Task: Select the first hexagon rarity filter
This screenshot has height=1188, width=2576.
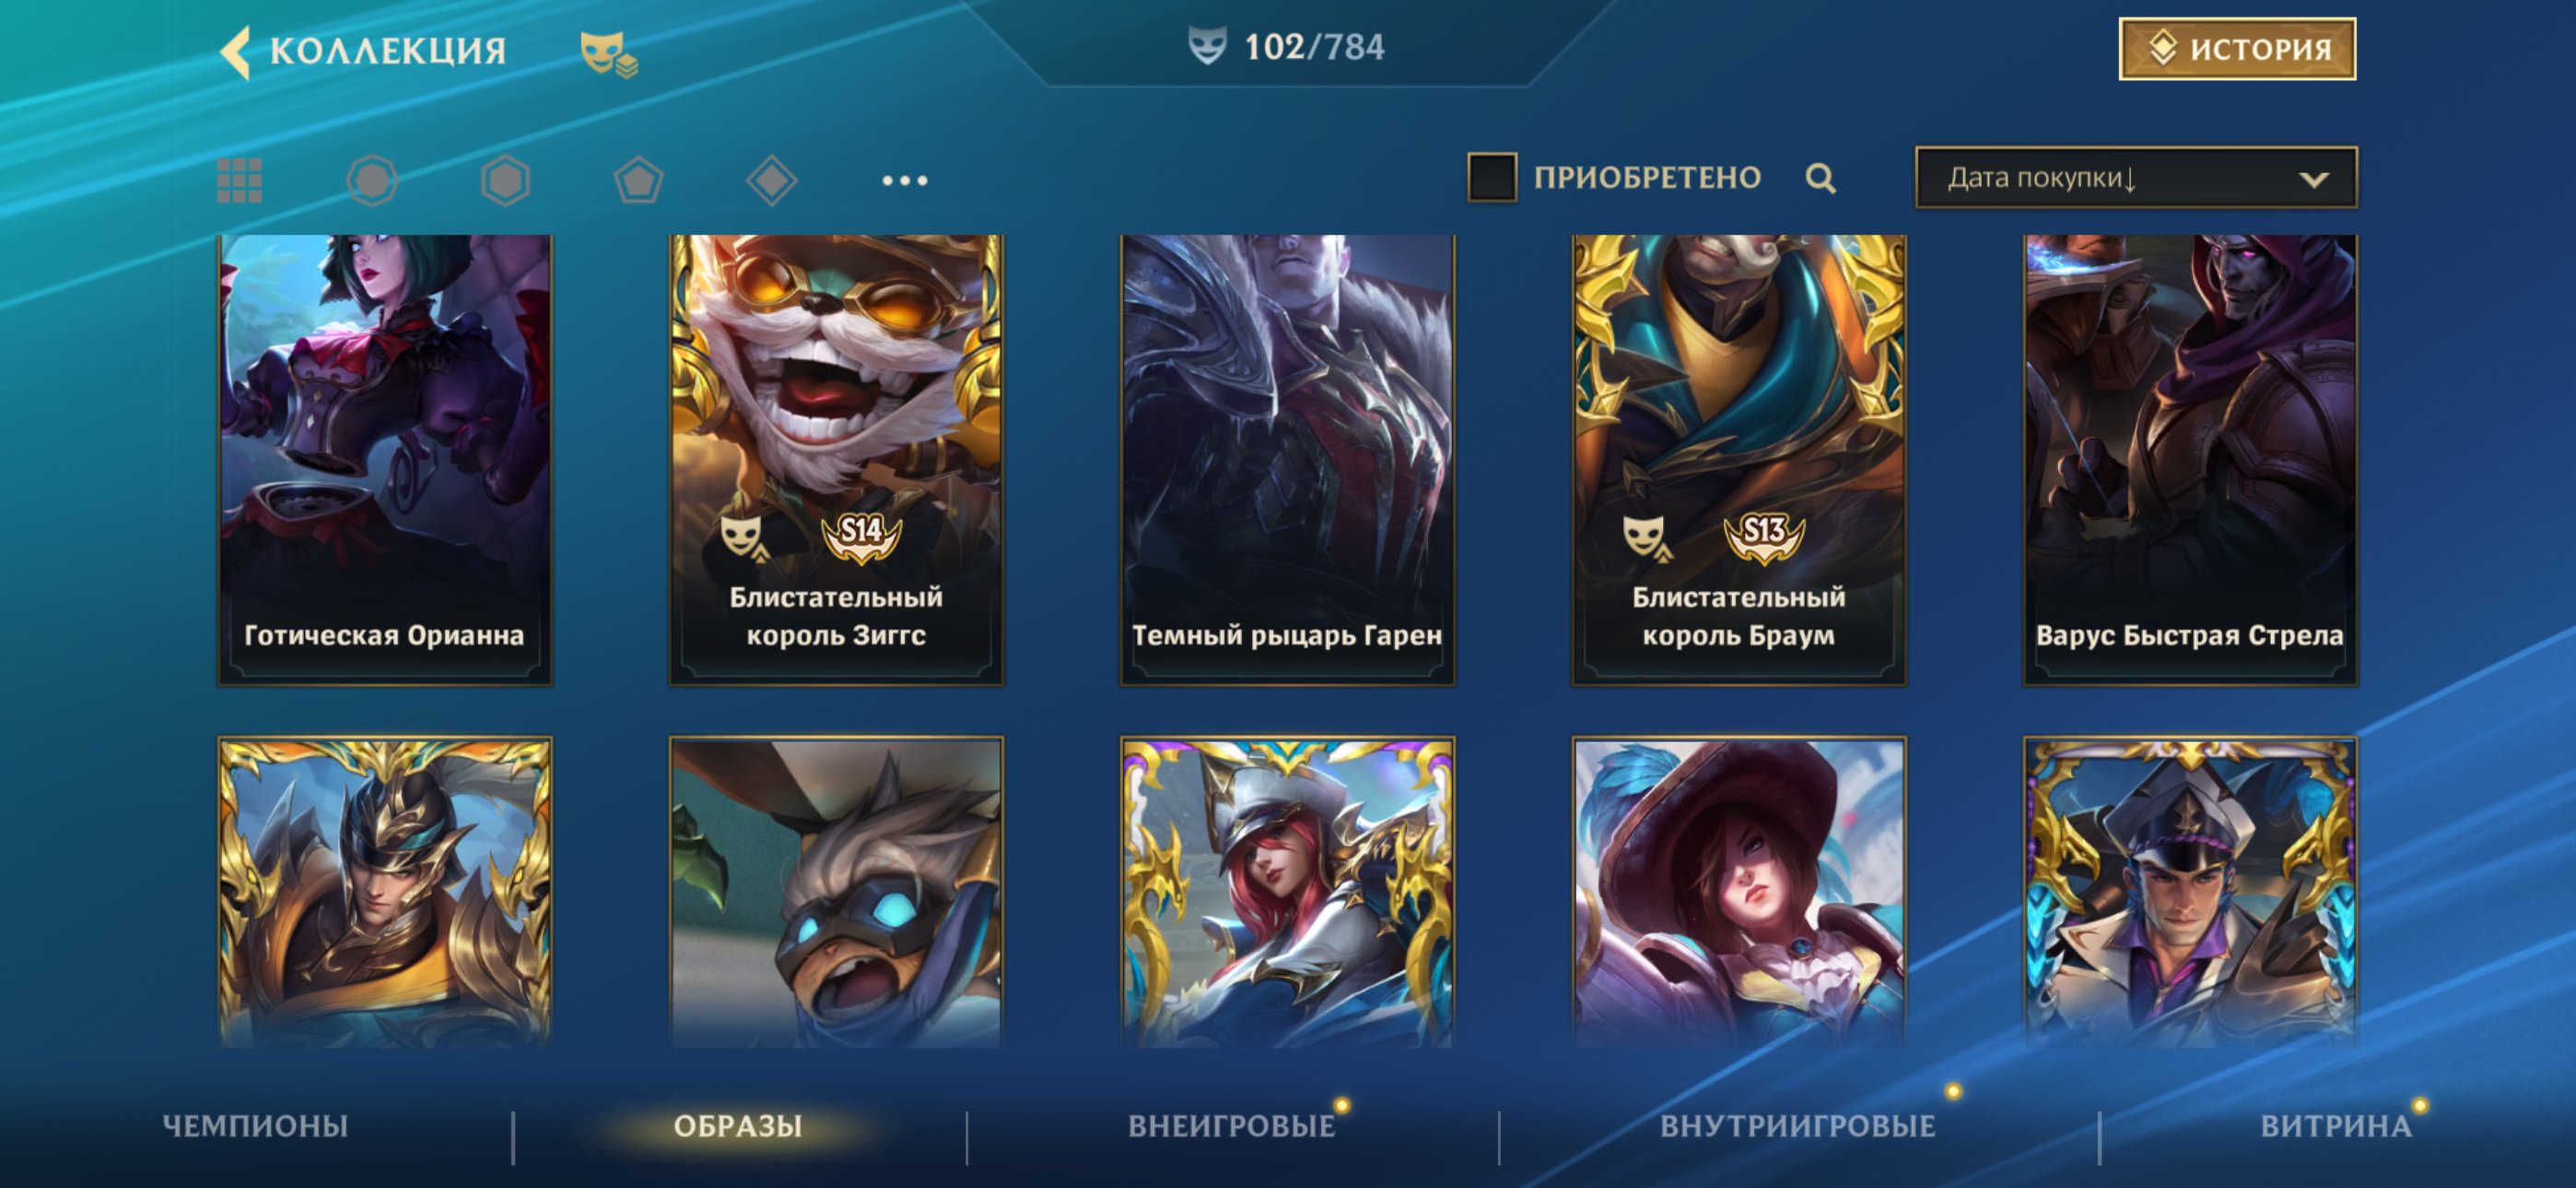Action: 372,181
